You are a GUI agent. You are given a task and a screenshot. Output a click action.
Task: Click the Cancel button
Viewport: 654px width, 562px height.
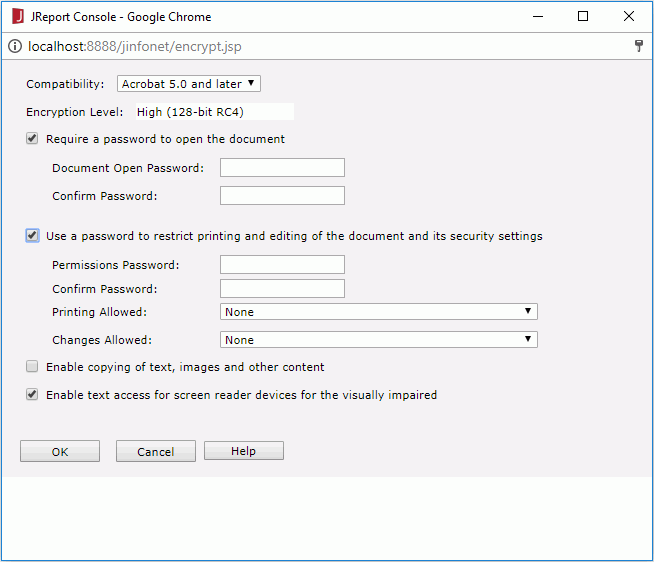point(156,451)
